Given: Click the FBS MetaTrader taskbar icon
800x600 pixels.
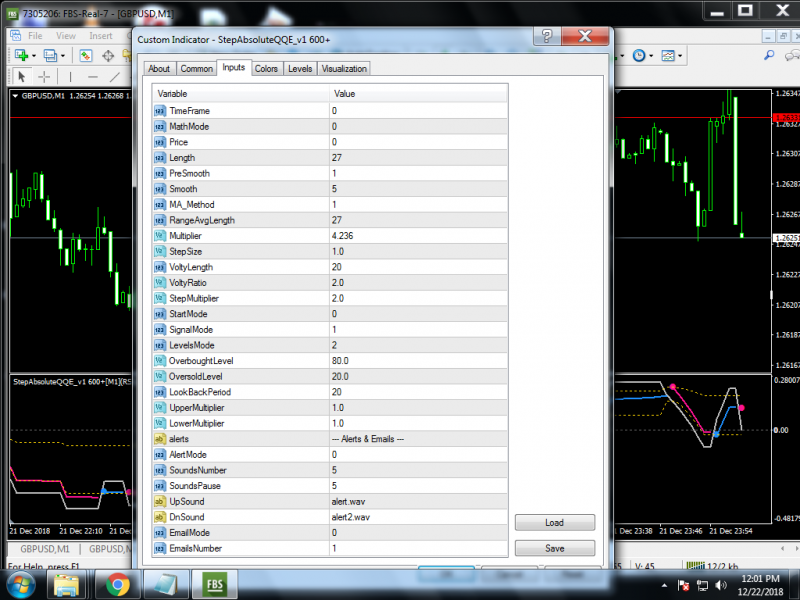Looking at the screenshot, I should 215,585.
